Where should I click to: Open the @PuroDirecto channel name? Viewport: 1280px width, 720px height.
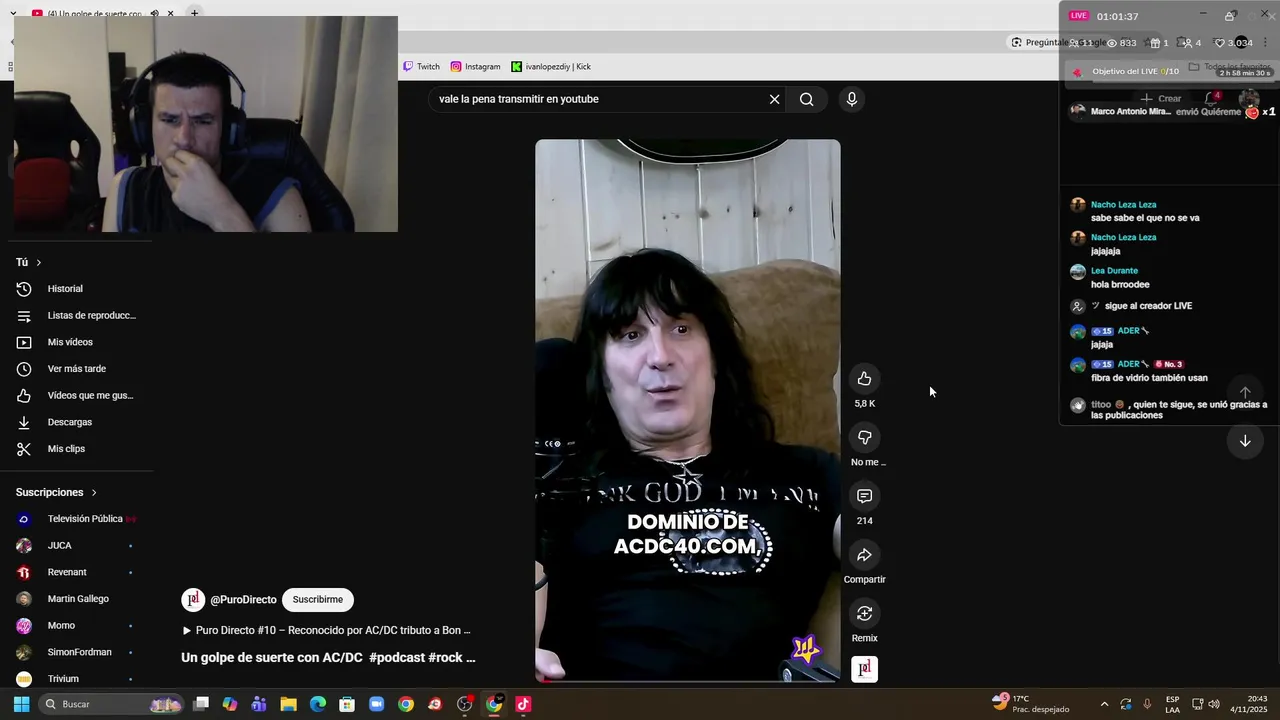click(x=243, y=600)
